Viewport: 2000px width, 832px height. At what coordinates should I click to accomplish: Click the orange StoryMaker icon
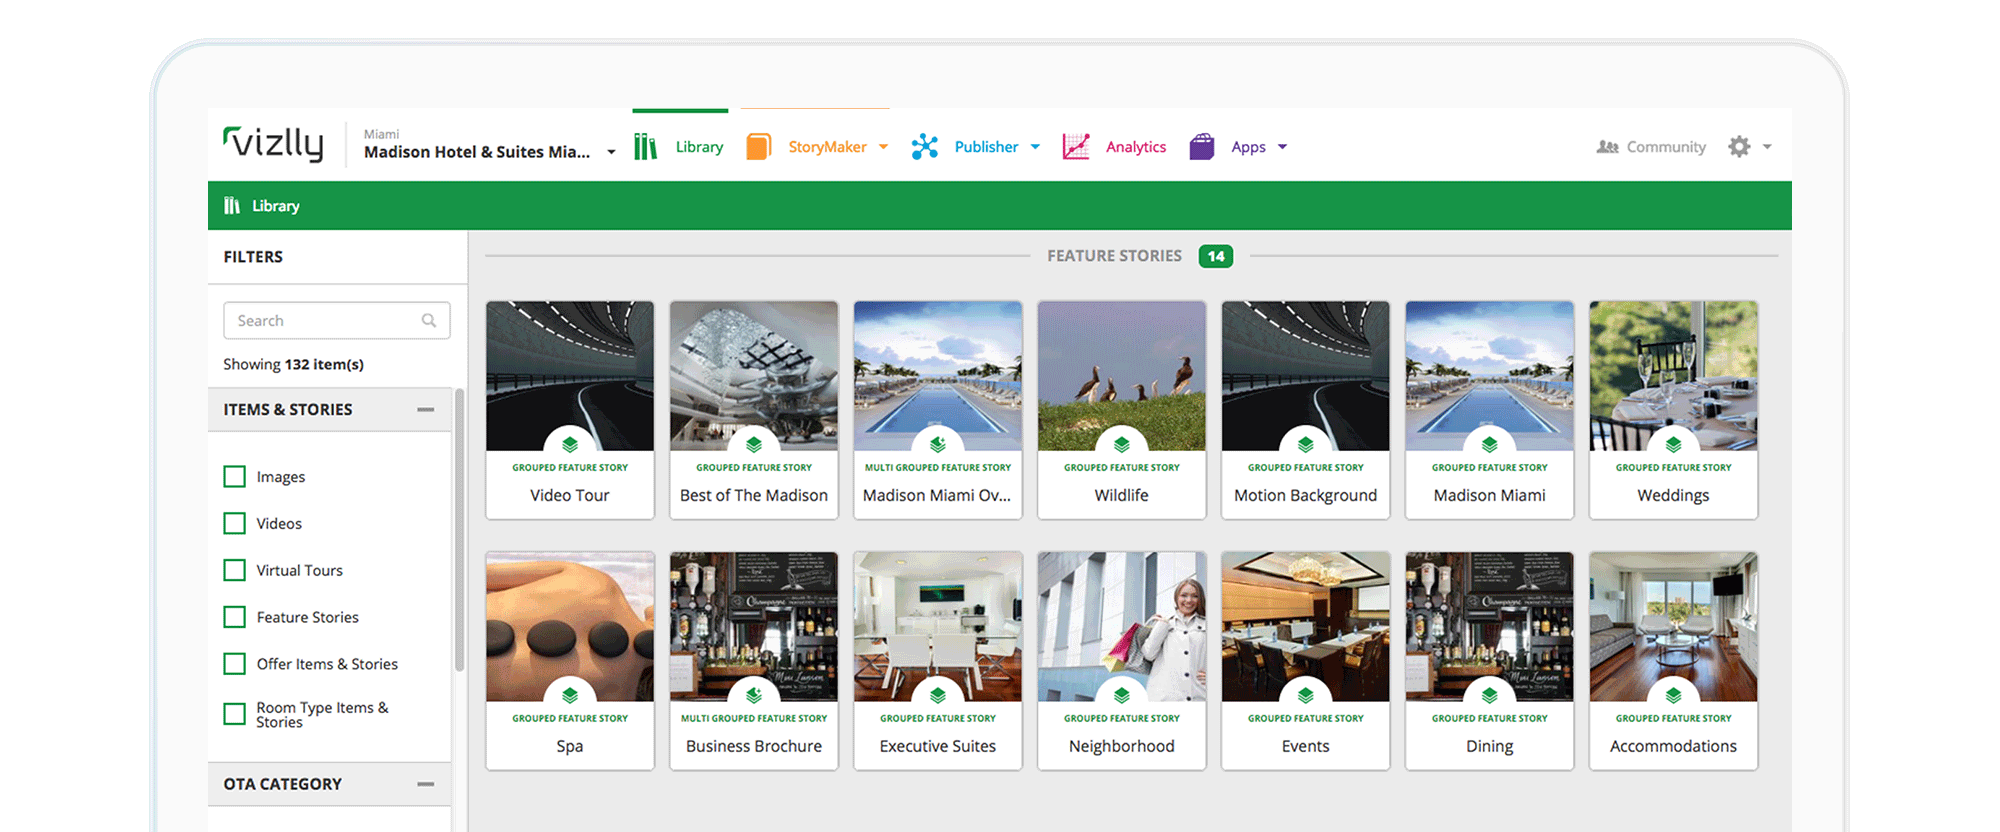[x=759, y=147]
